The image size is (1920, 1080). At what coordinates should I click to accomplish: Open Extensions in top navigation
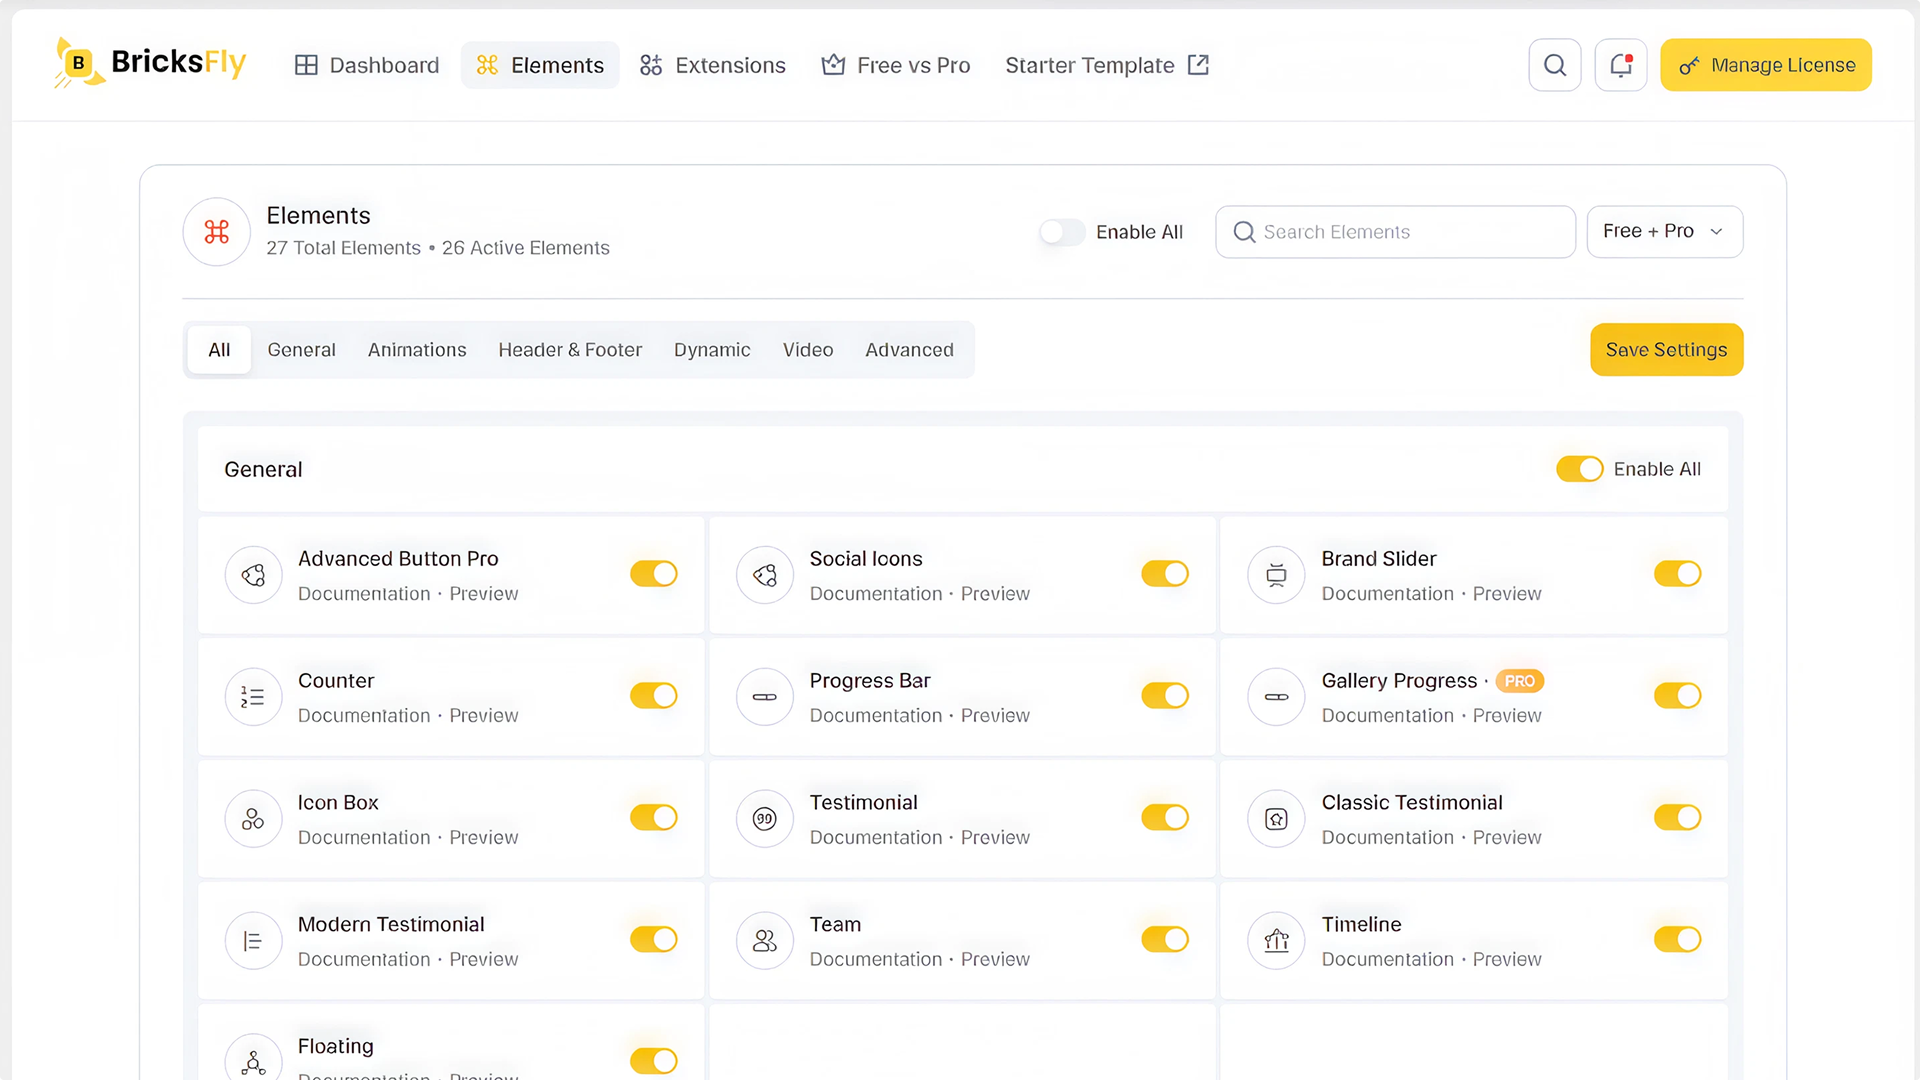(x=713, y=65)
